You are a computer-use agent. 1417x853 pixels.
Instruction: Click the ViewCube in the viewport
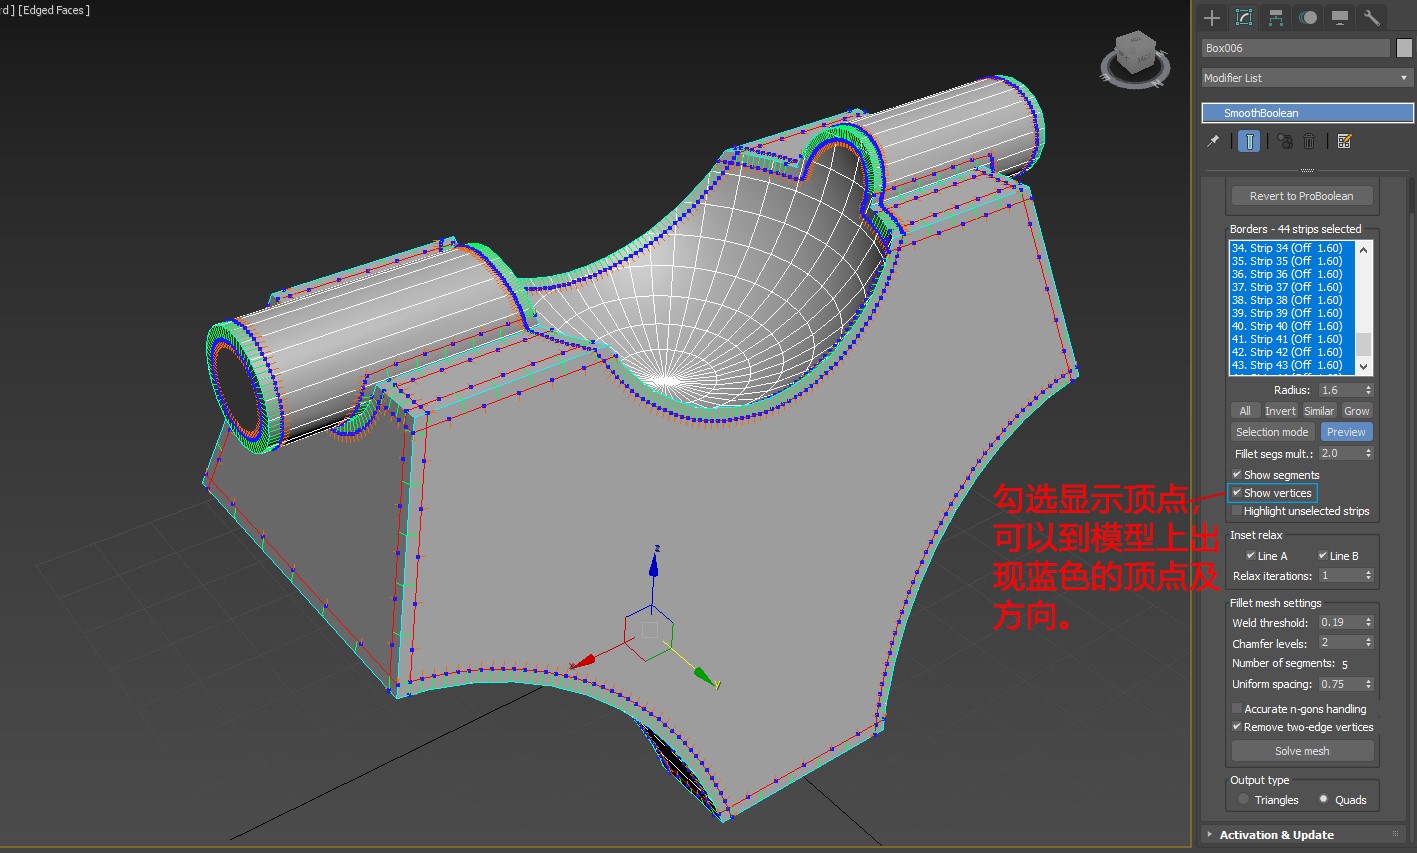pyautogui.click(x=1135, y=57)
